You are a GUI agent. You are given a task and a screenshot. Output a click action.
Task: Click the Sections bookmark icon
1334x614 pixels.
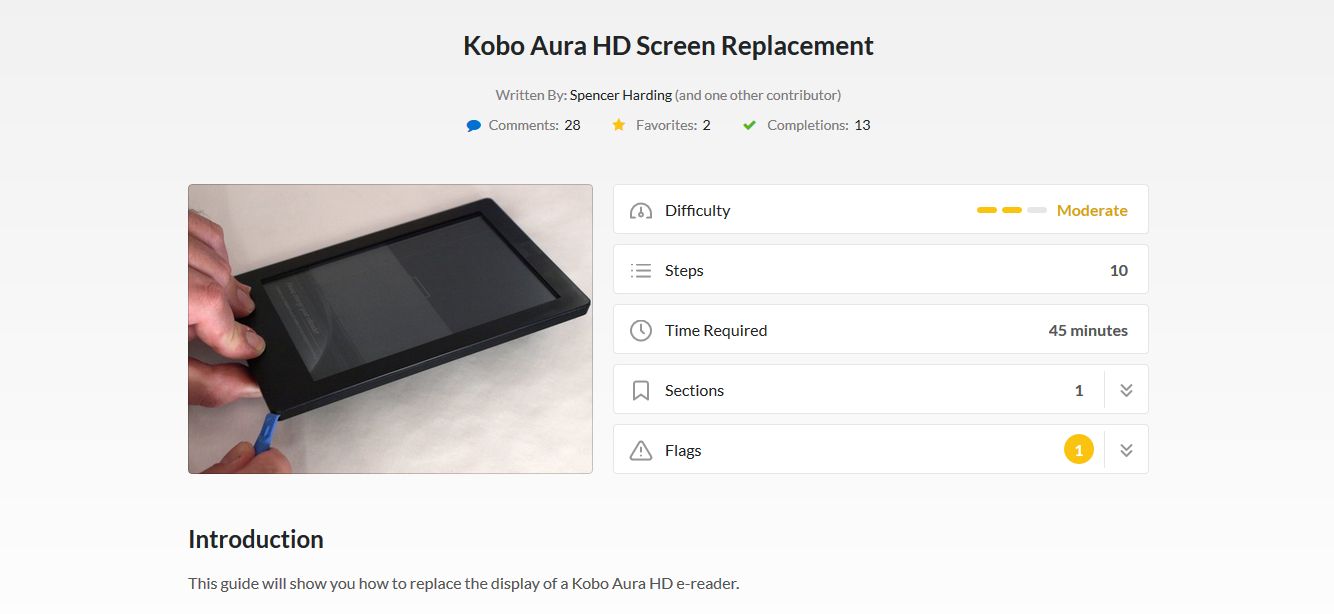(x=640, y=389)
